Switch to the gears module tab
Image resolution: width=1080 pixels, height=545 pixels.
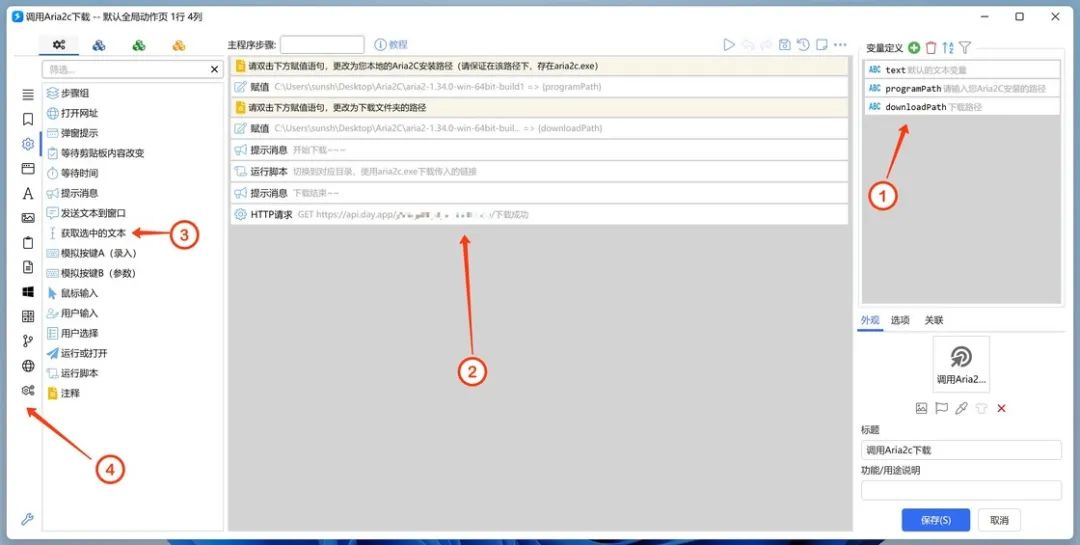(x=59, y=45)
